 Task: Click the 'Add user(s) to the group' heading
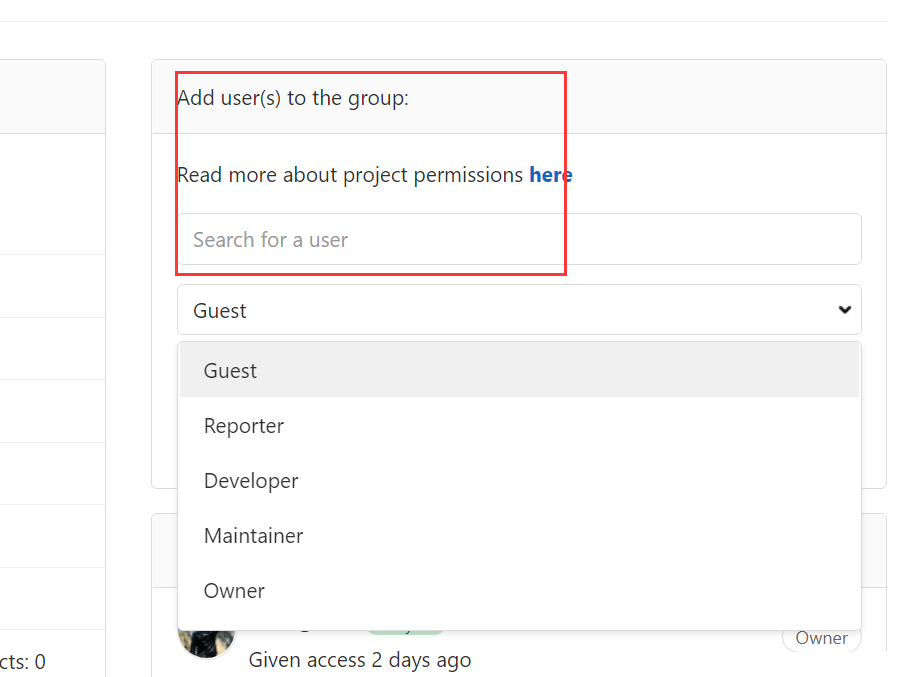coord(293,98)
